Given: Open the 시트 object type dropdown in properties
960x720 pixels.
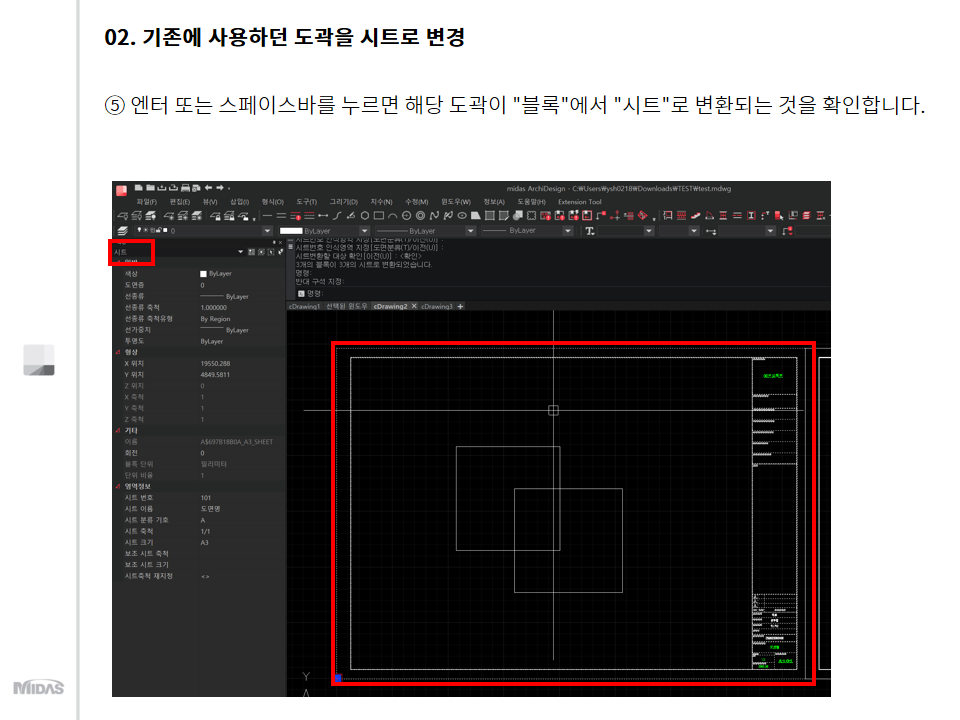Looking at the screenshot, I should (x=241, y=252).
